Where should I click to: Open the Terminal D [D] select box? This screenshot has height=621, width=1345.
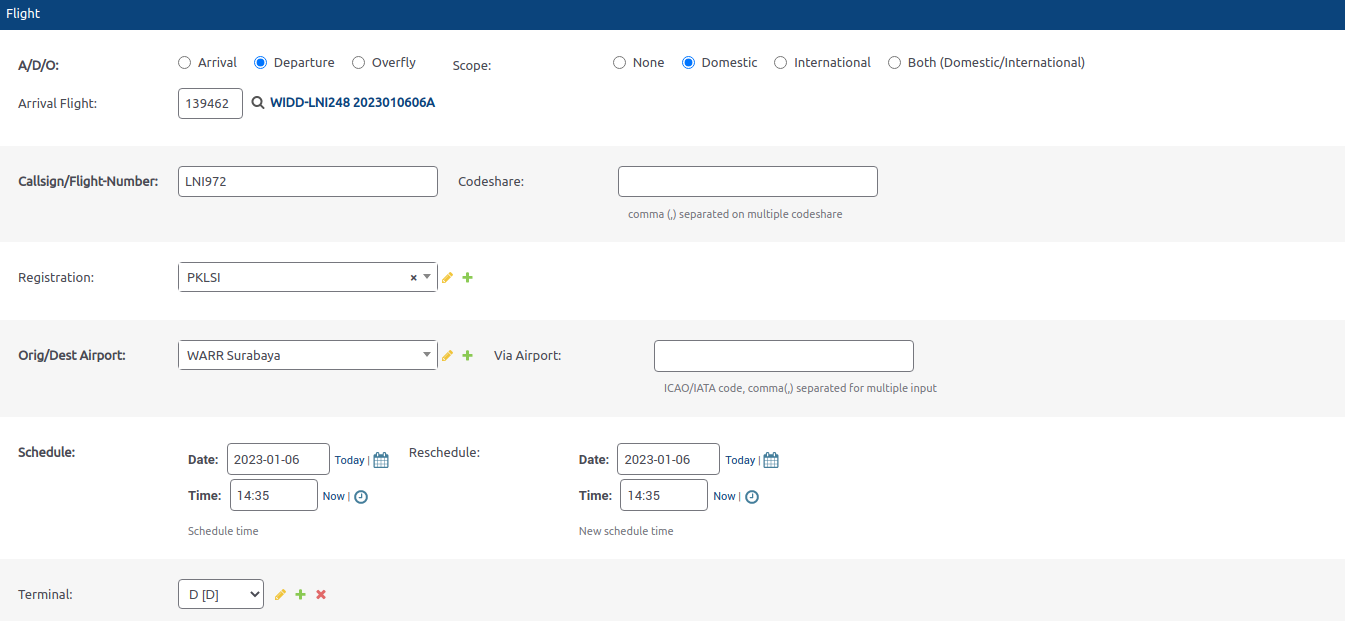pos(221,594)
